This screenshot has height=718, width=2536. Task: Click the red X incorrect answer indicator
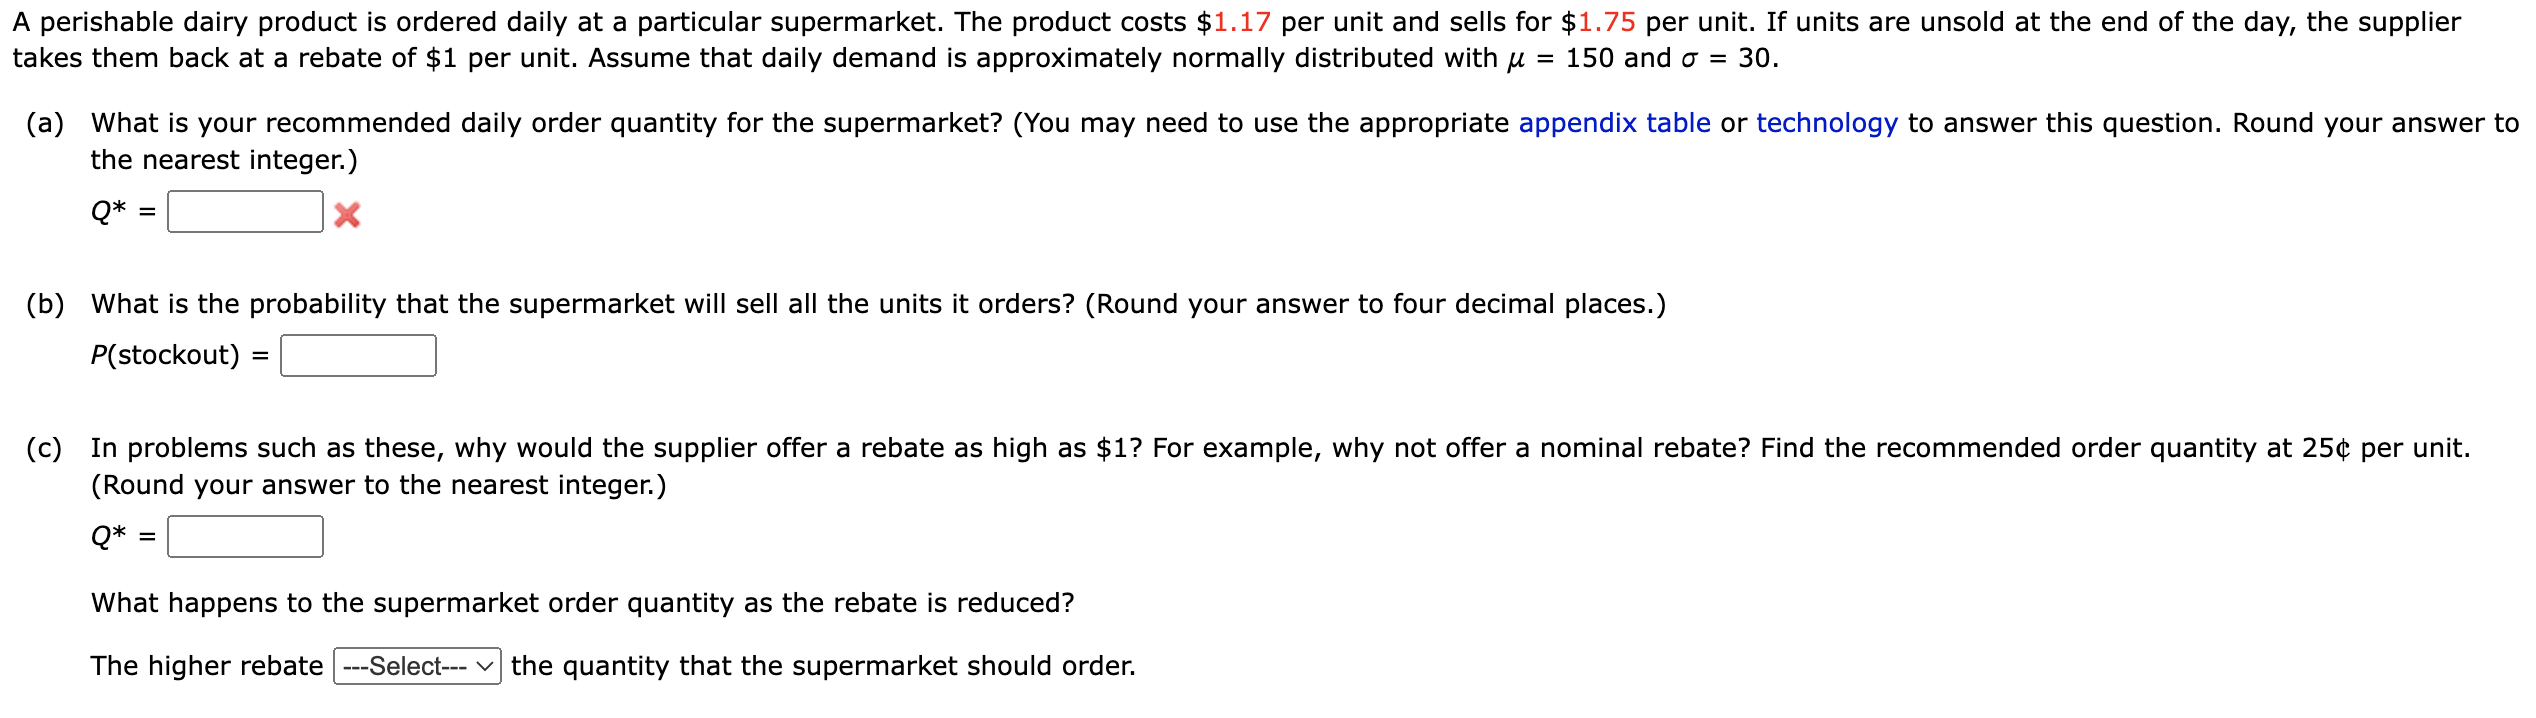[349, 214]
